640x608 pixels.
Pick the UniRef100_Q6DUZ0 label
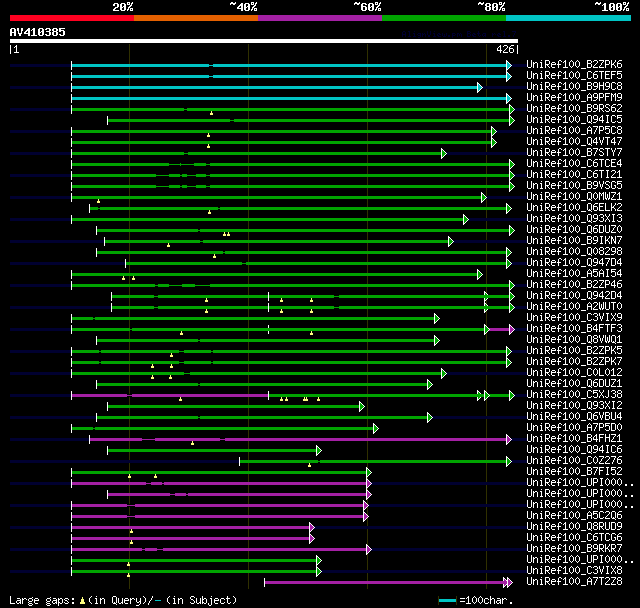tap(574, 230)
